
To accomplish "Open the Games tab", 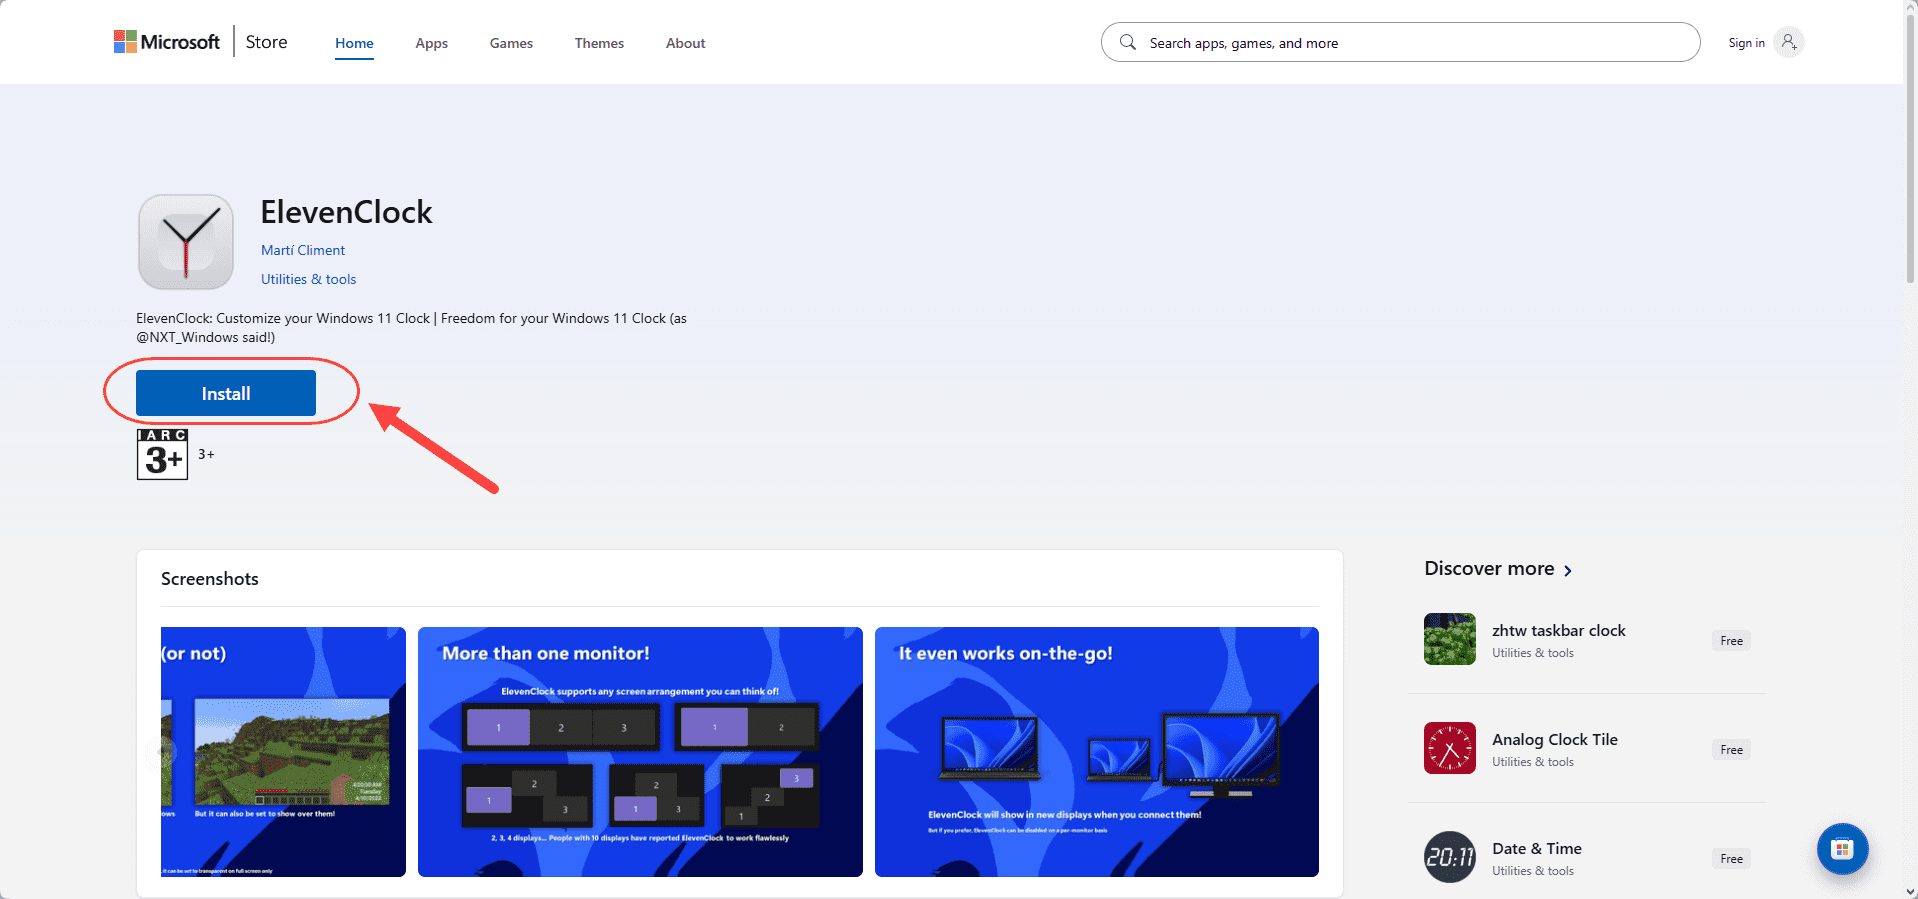I will tap(511, 43).
